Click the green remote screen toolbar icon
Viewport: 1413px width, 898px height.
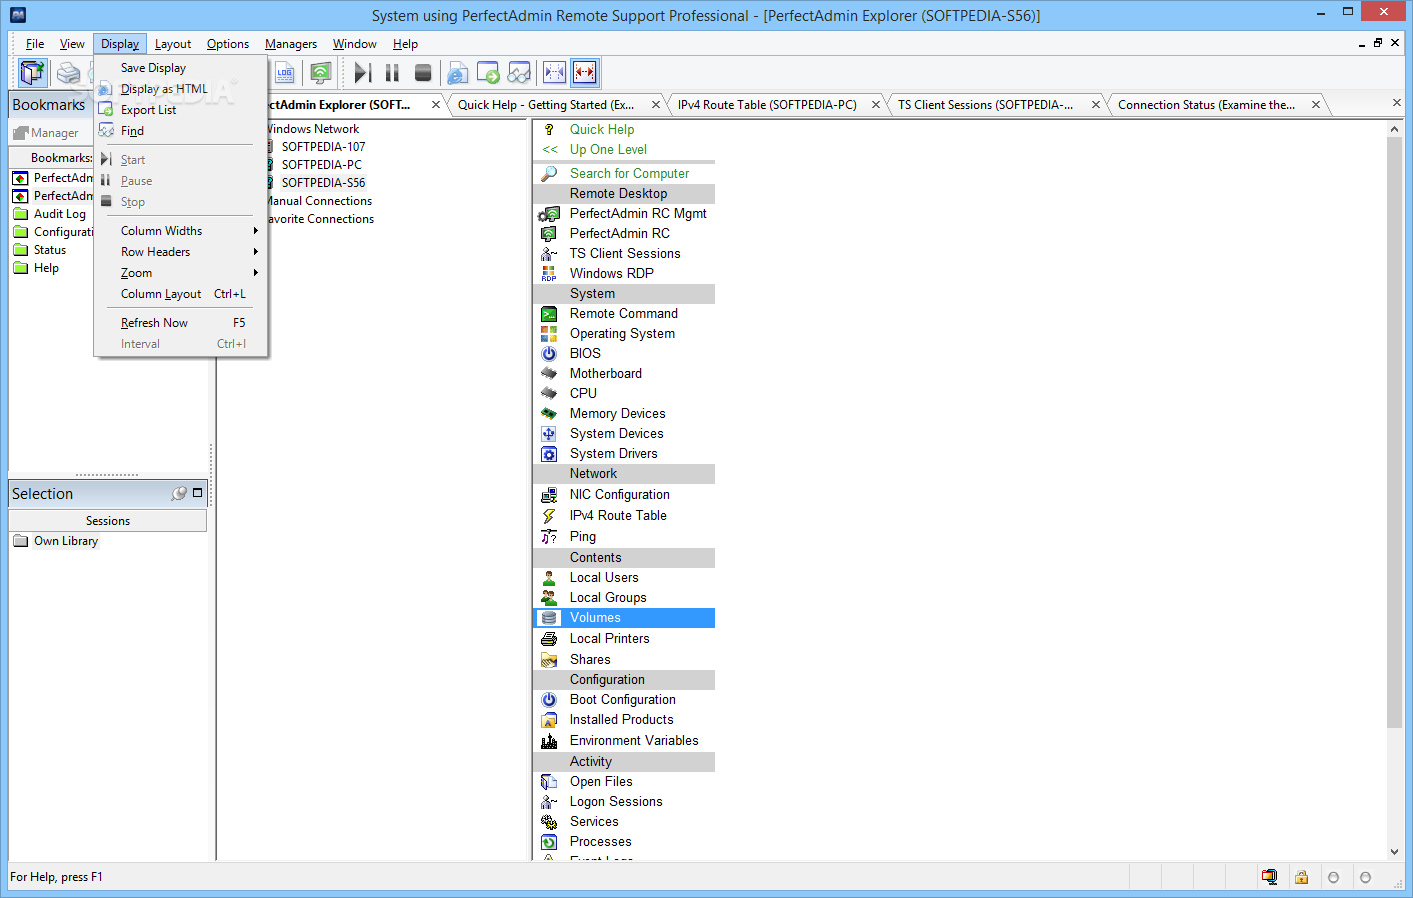pyautogui.click(x=320, y=72)
